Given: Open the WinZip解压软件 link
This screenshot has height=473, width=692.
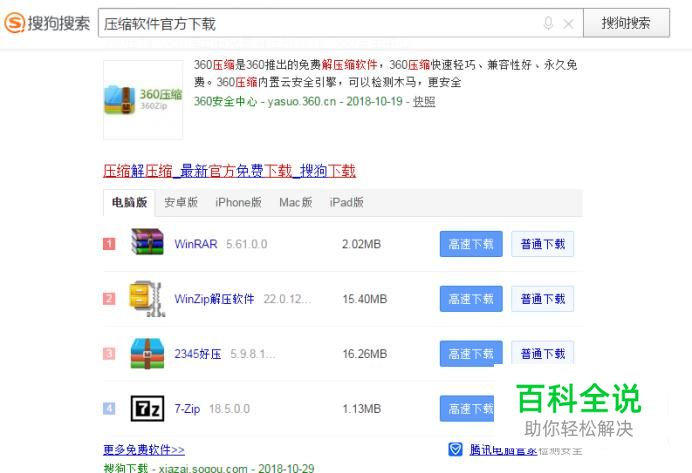Looking at the screenshot, I should click(214, 299).
